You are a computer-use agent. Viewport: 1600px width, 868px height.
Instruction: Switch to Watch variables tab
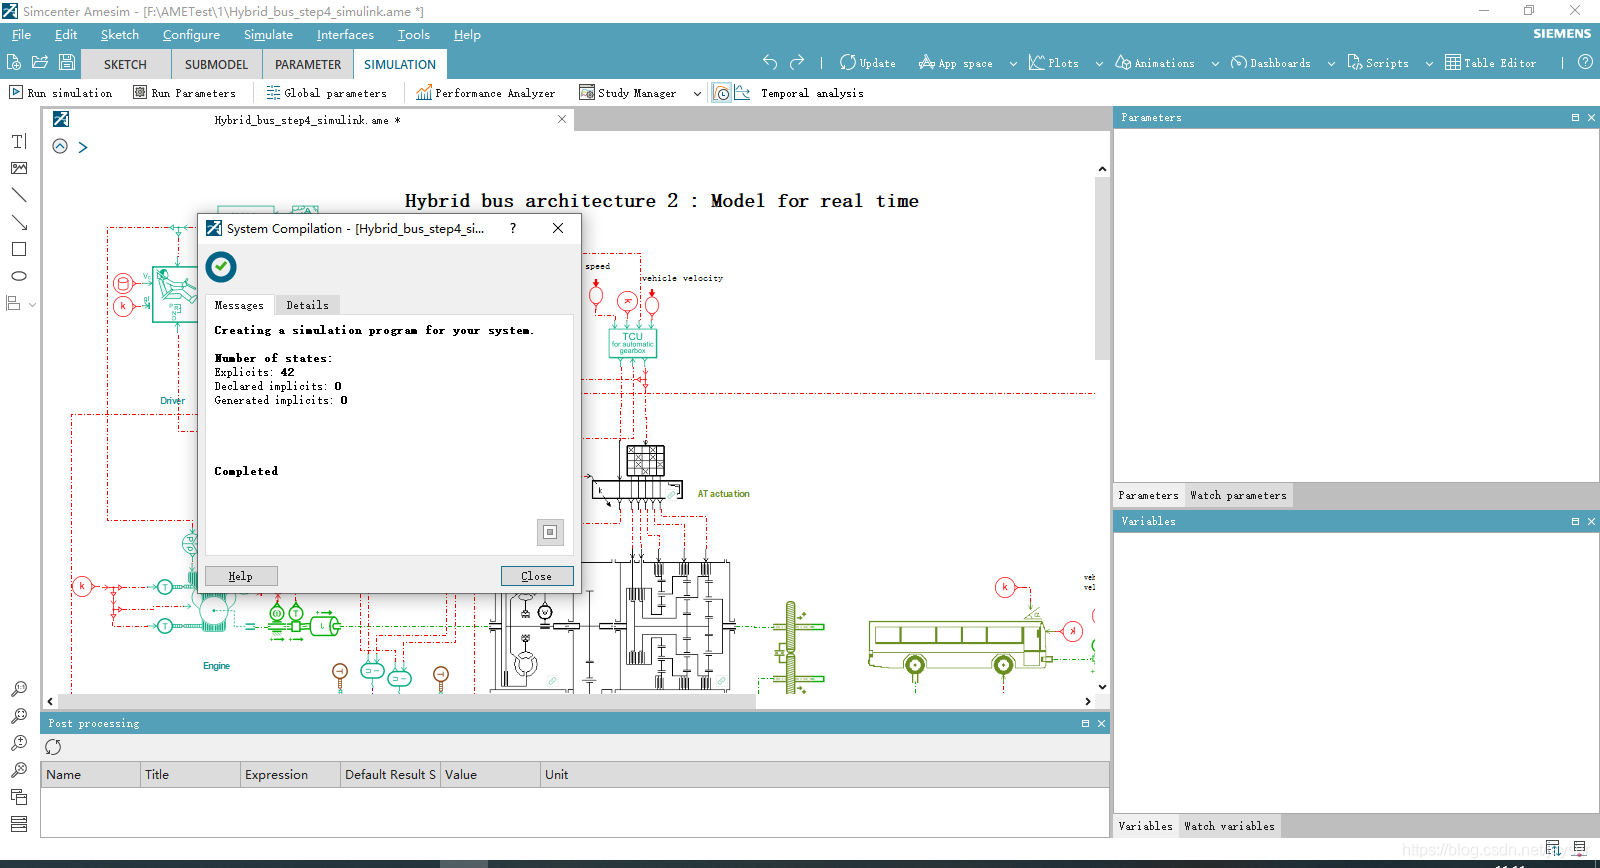[x=1229, y=826]
